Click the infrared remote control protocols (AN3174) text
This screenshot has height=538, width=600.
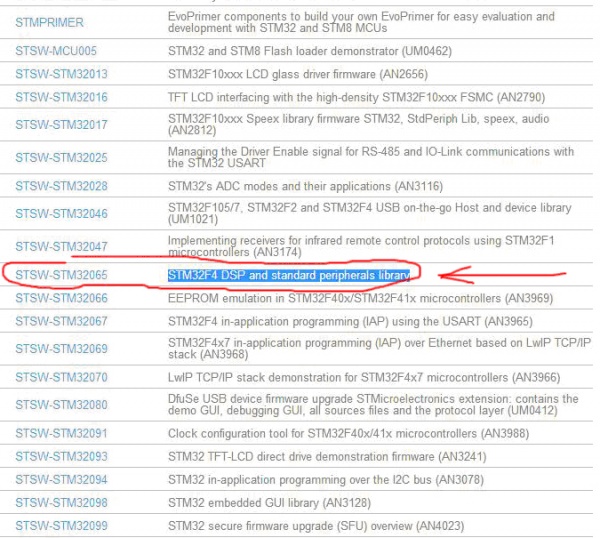(361, 246)
